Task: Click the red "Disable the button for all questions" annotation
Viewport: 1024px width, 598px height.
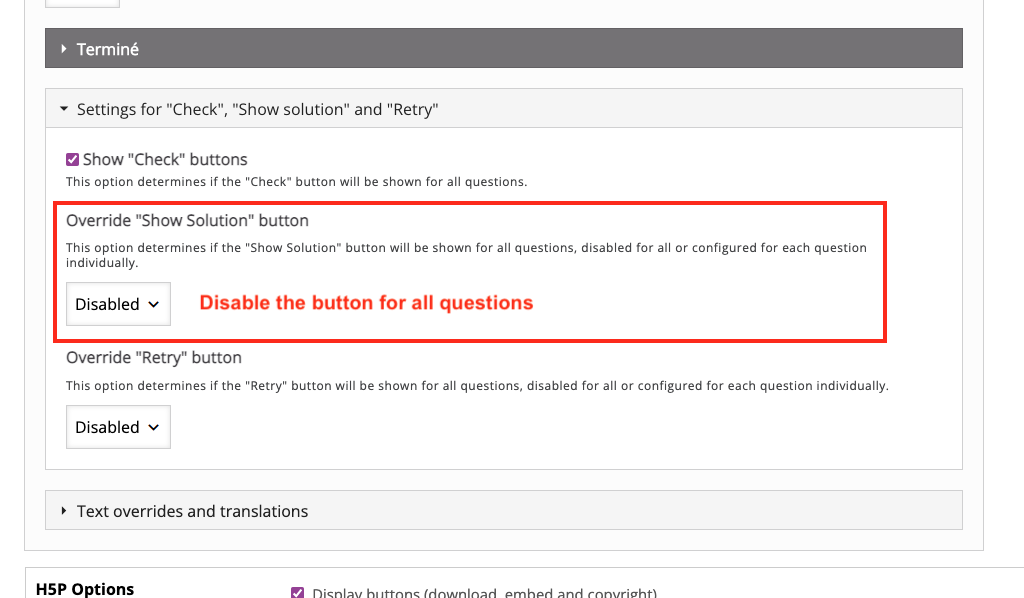Action: [x=366, y=303]
